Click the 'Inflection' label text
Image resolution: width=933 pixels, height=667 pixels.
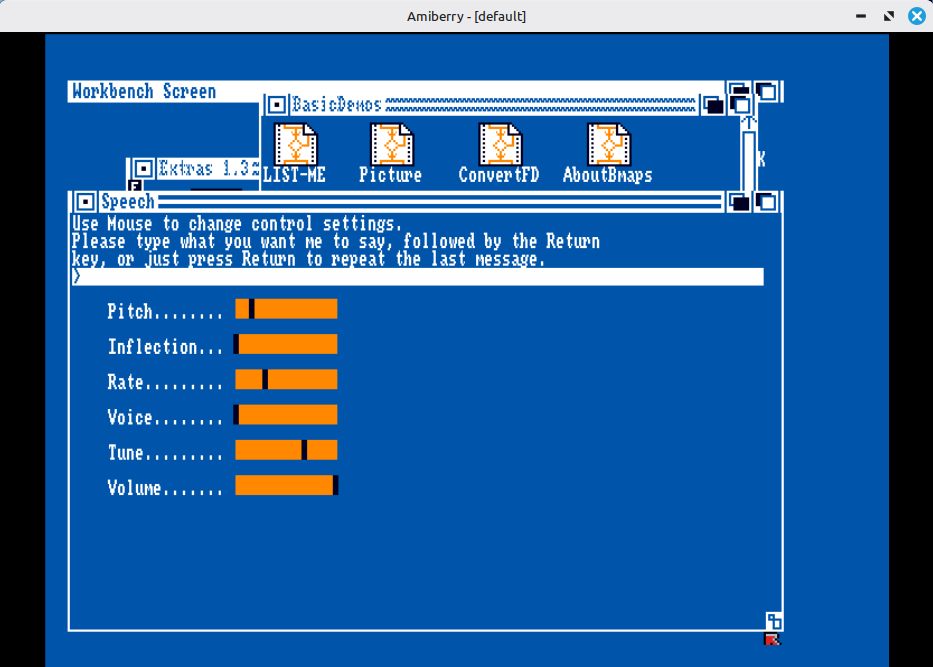point(152,346)
